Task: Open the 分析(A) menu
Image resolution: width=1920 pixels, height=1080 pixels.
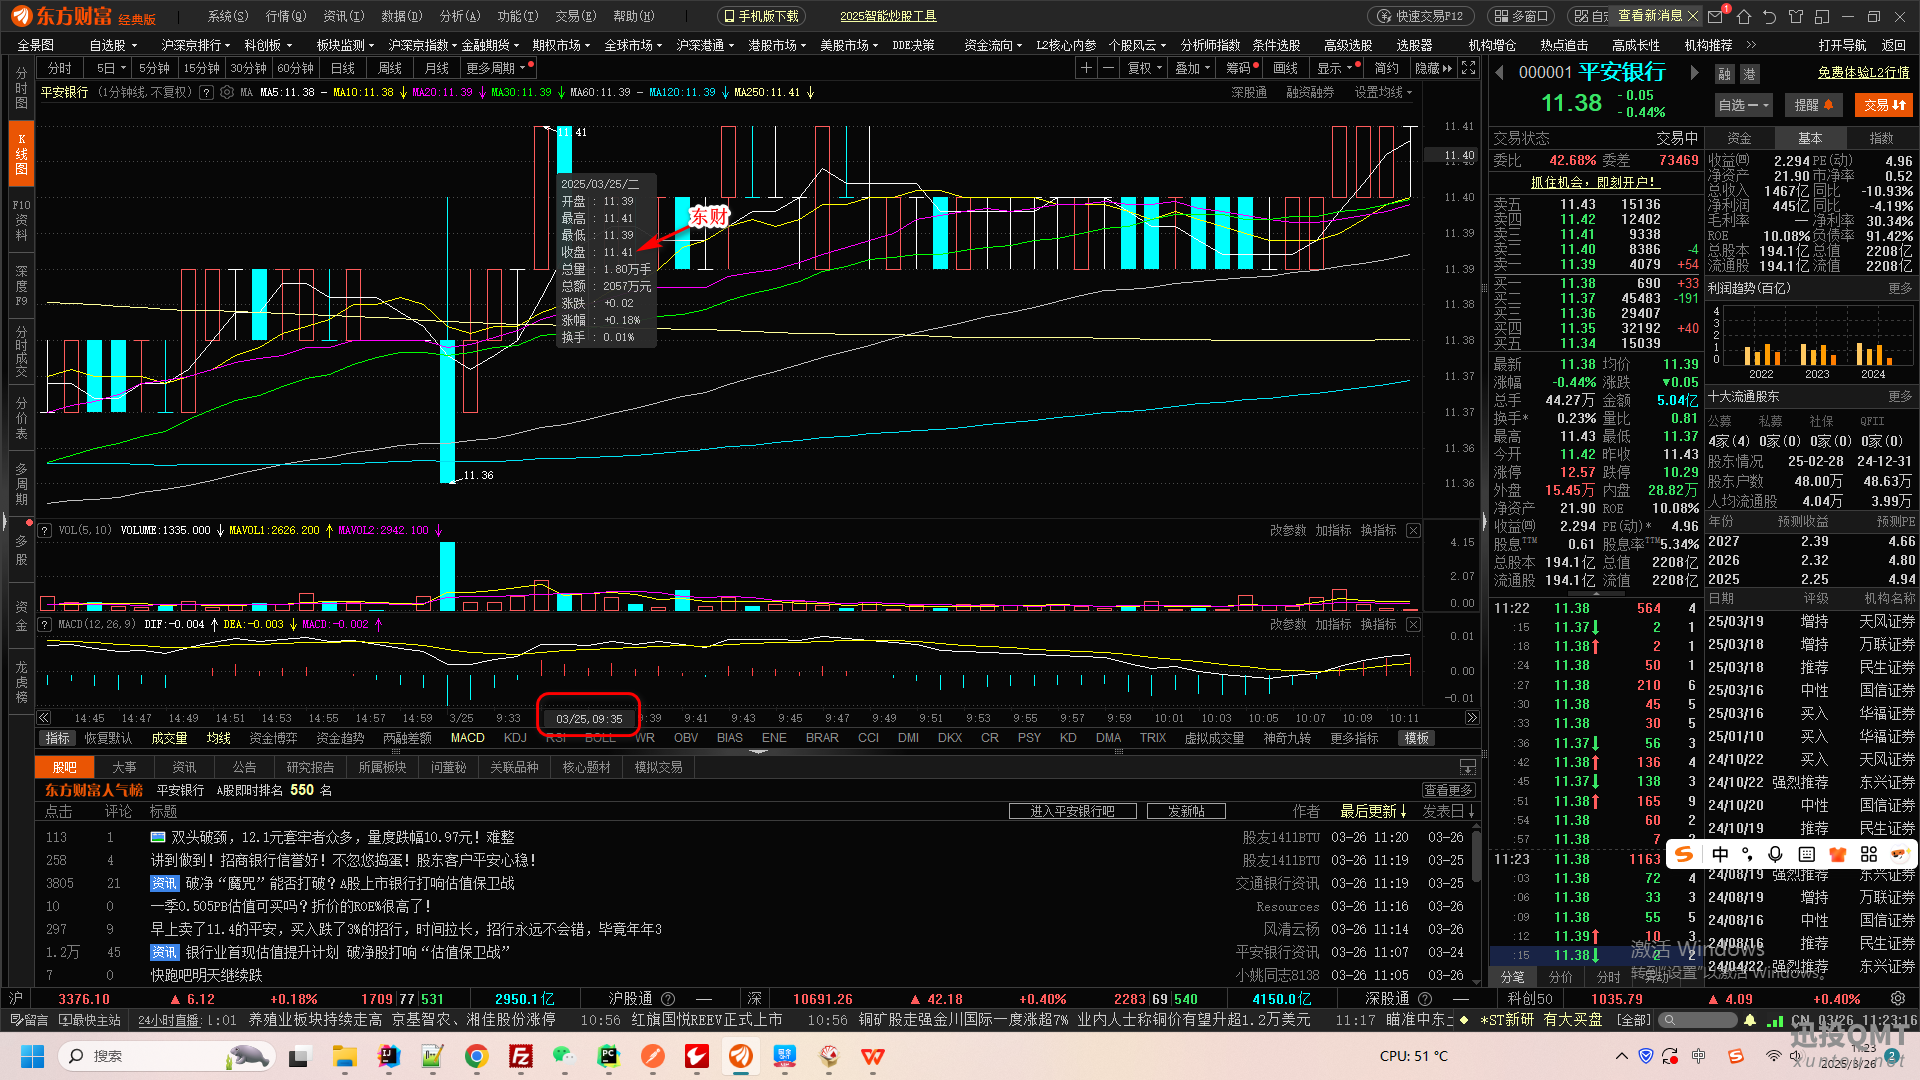Action: pos(460,16)
